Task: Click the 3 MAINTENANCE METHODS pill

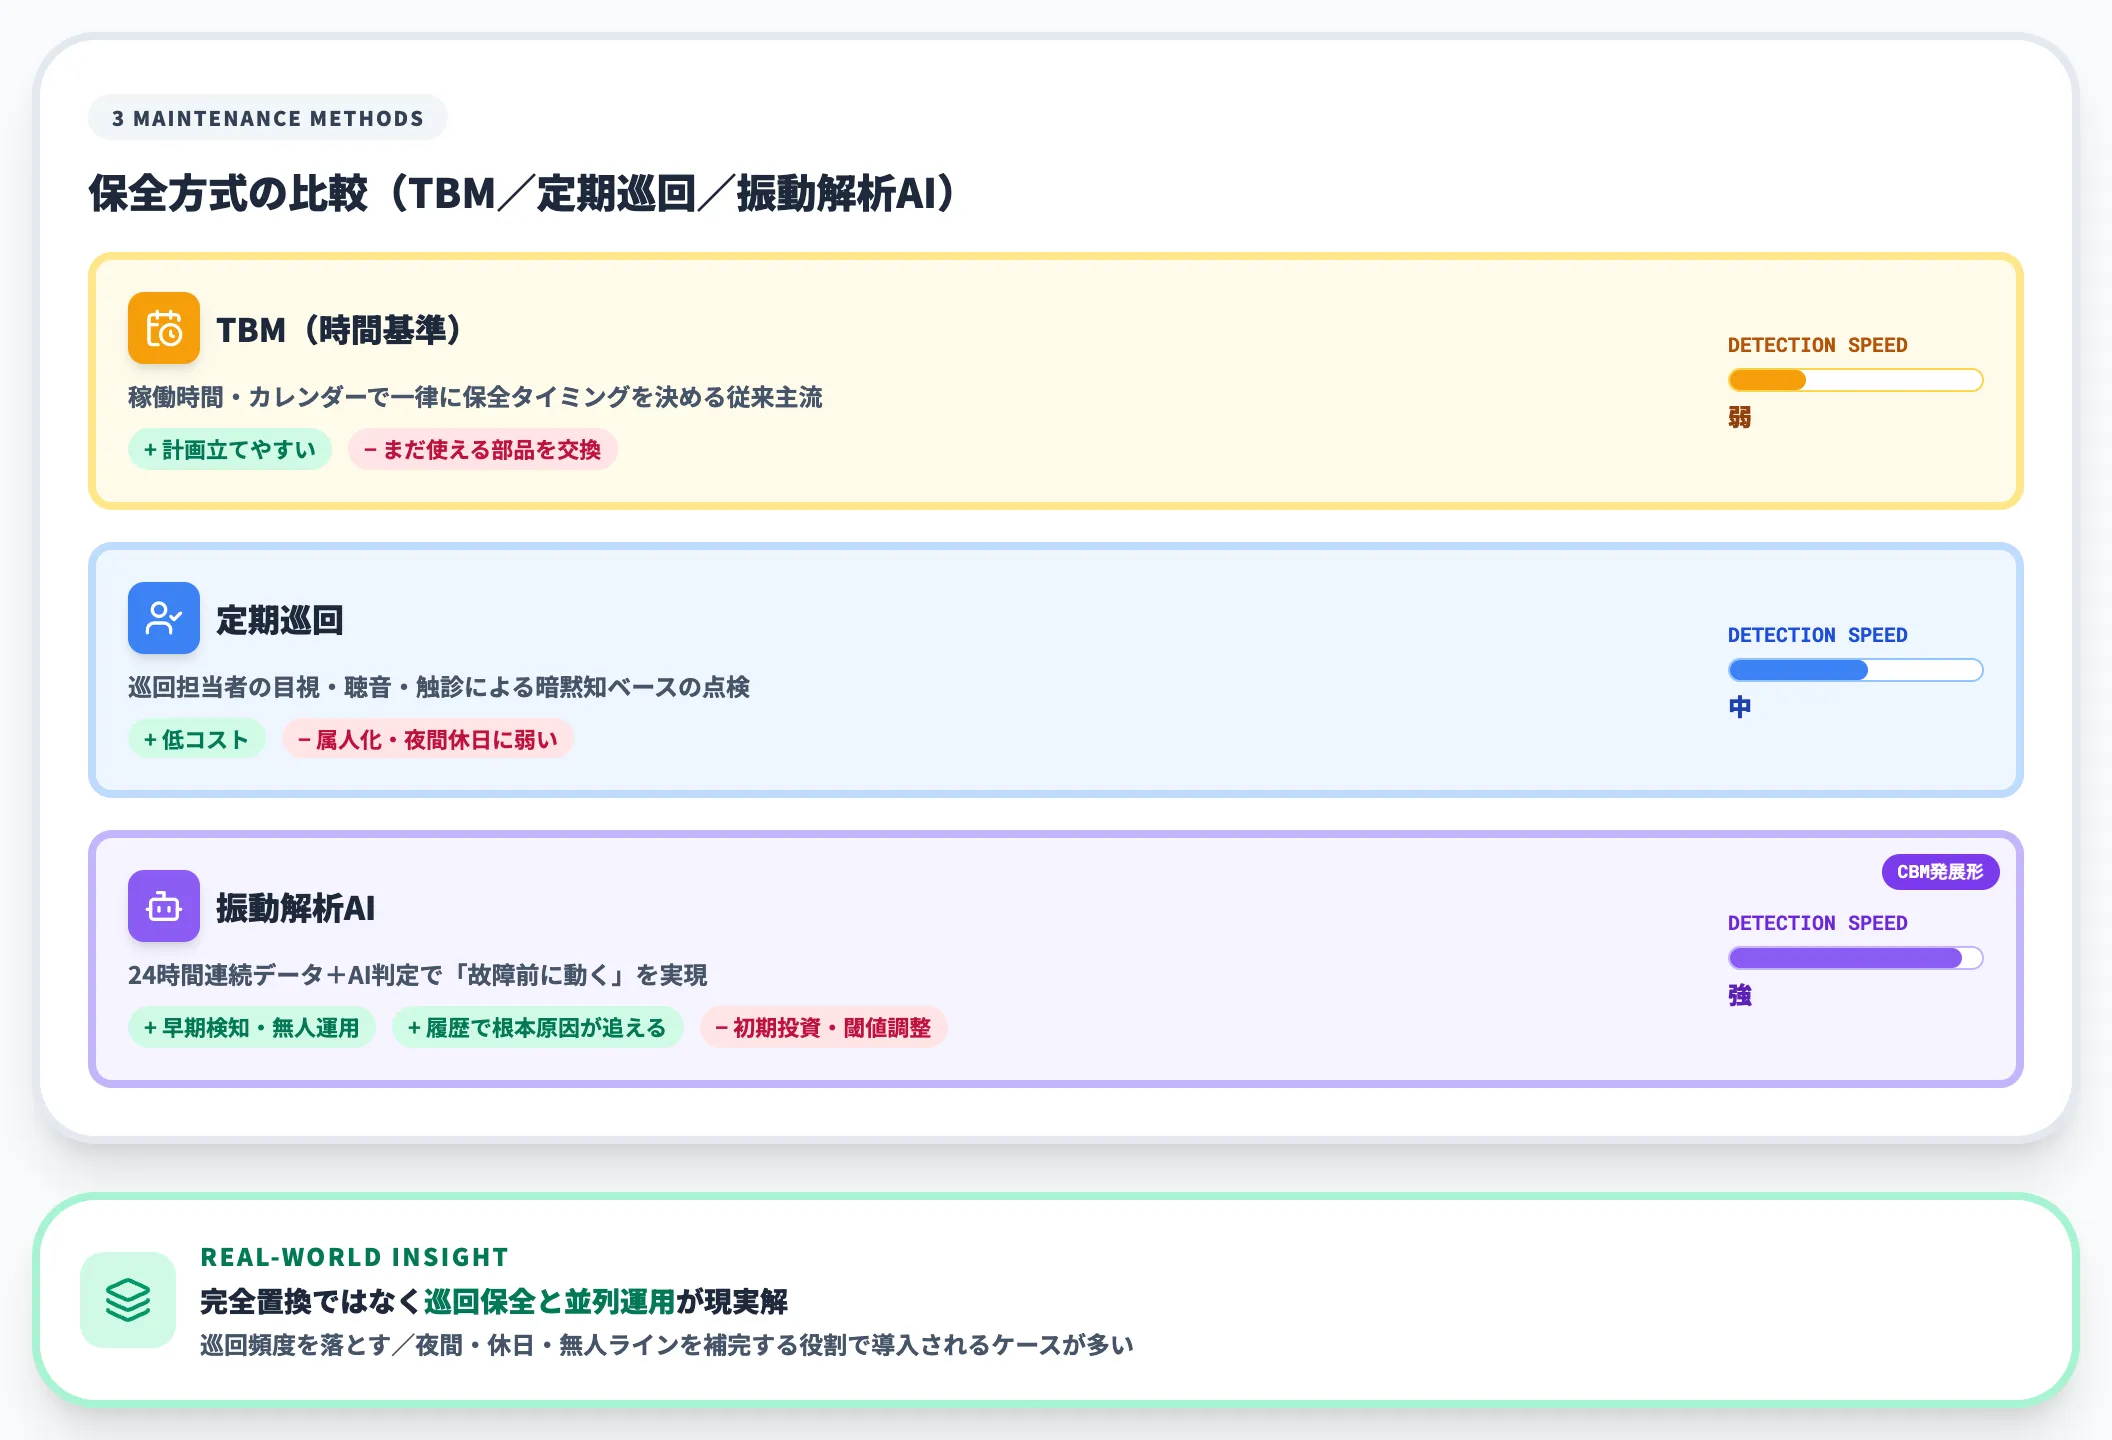Action: click(x=268, y=118)
